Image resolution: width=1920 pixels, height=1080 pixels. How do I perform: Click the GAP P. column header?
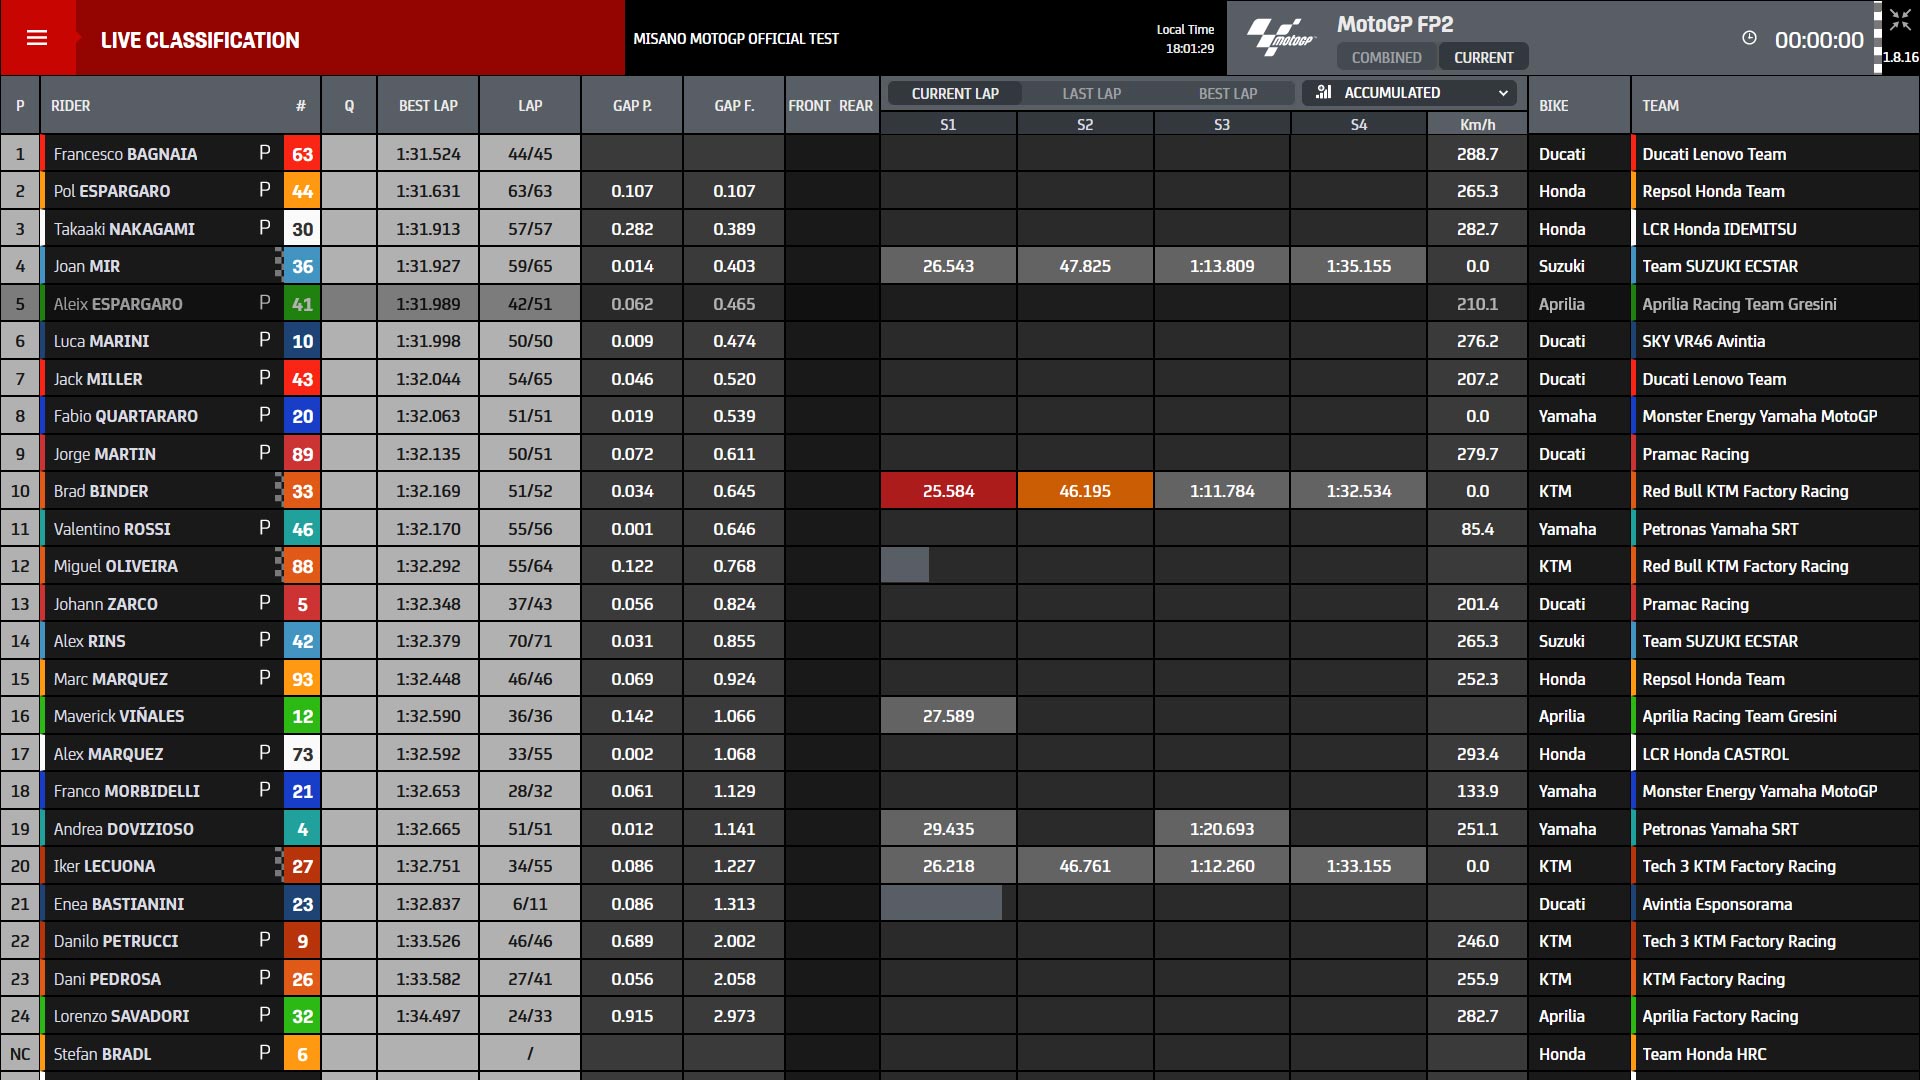(632, 105)
